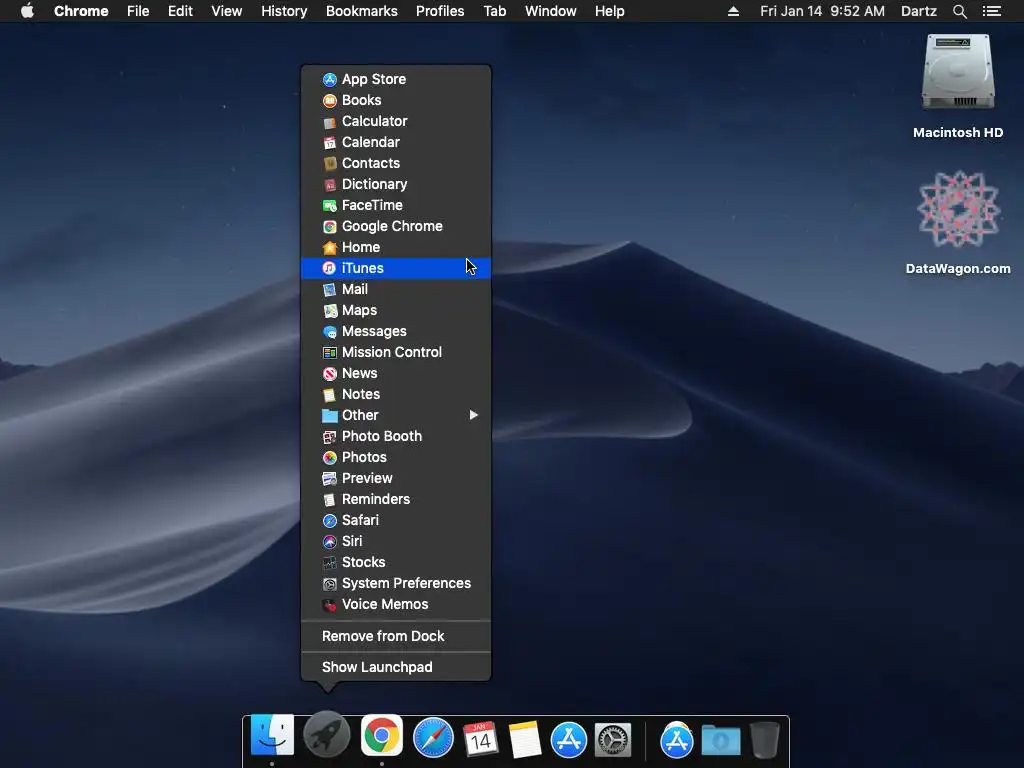This screenshot has width=1024, height=768.
Task: Launch FaceTime from the popup list
Action: 396,205
